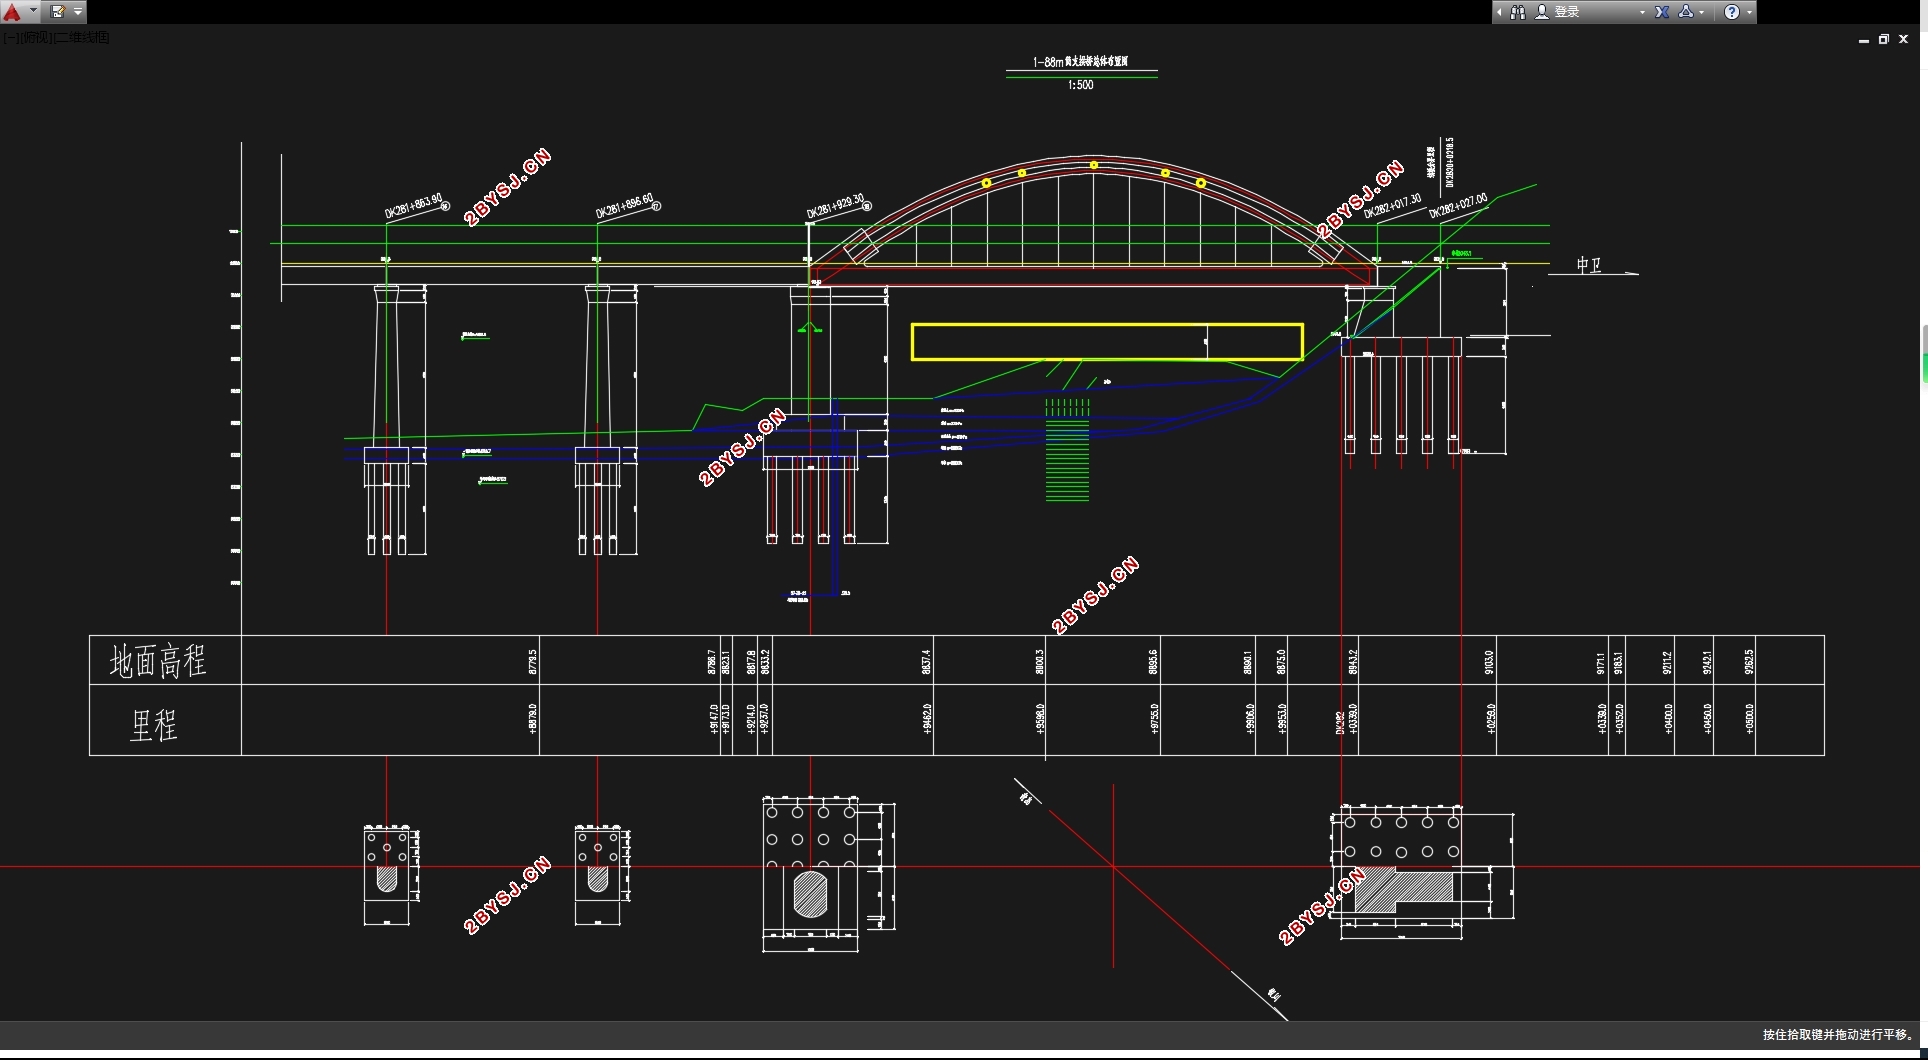Select the DK281+863.90 station label

point(414,206)
